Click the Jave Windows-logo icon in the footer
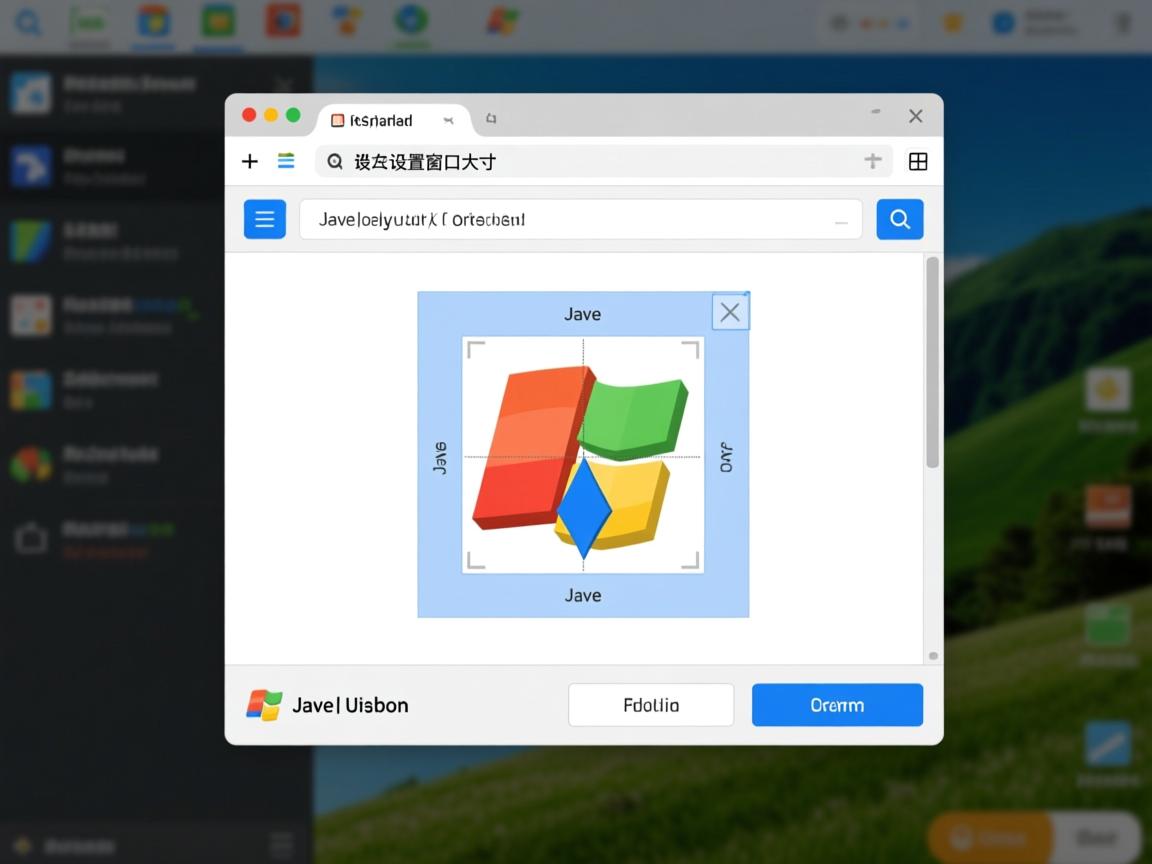1152x864 pixels. [x=262, y=705]
